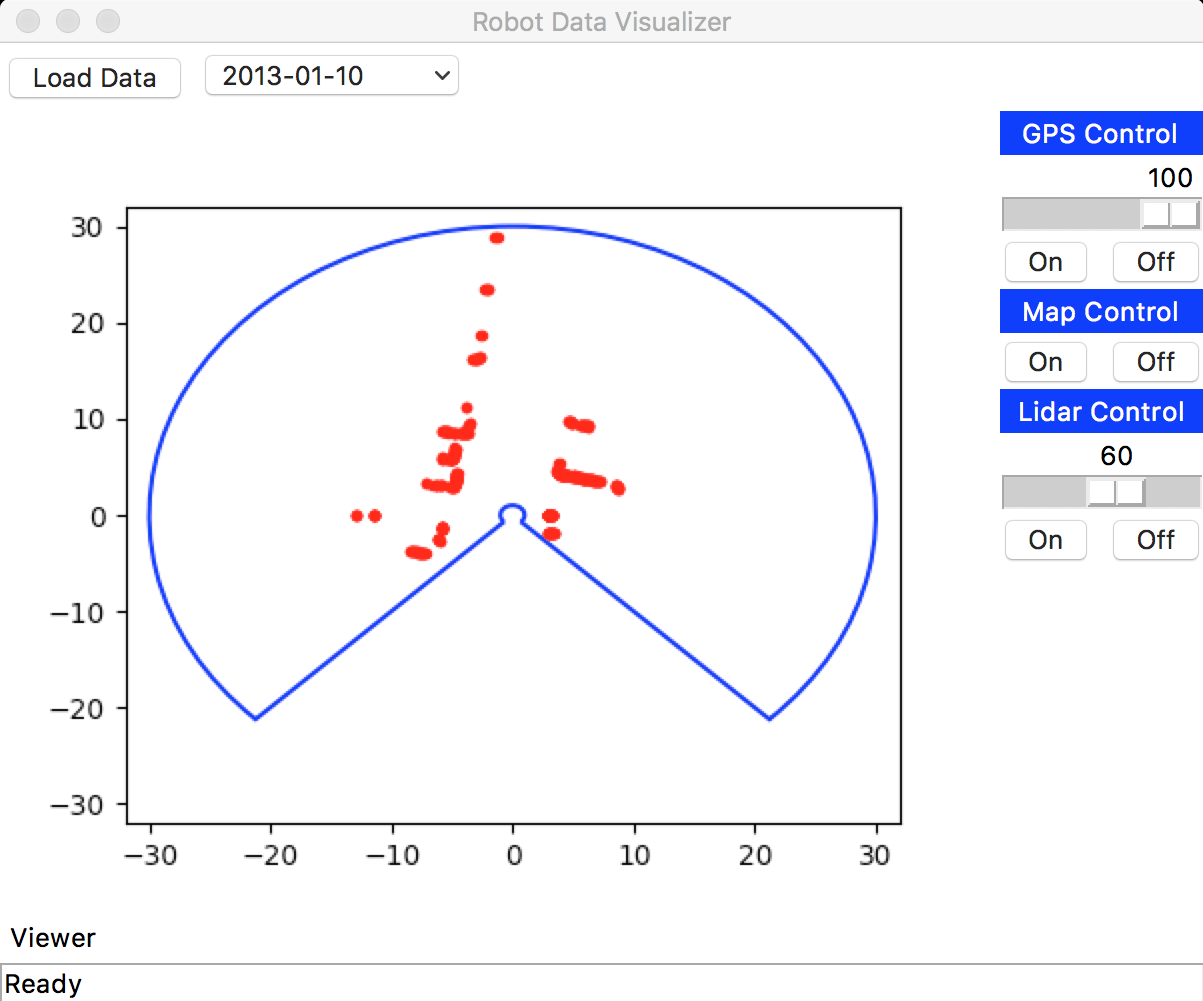Image resolution: width=1203 pixels, height=1001 pixels.
Task: Turn GPS Control on
Action: [x=1045, y=262]
